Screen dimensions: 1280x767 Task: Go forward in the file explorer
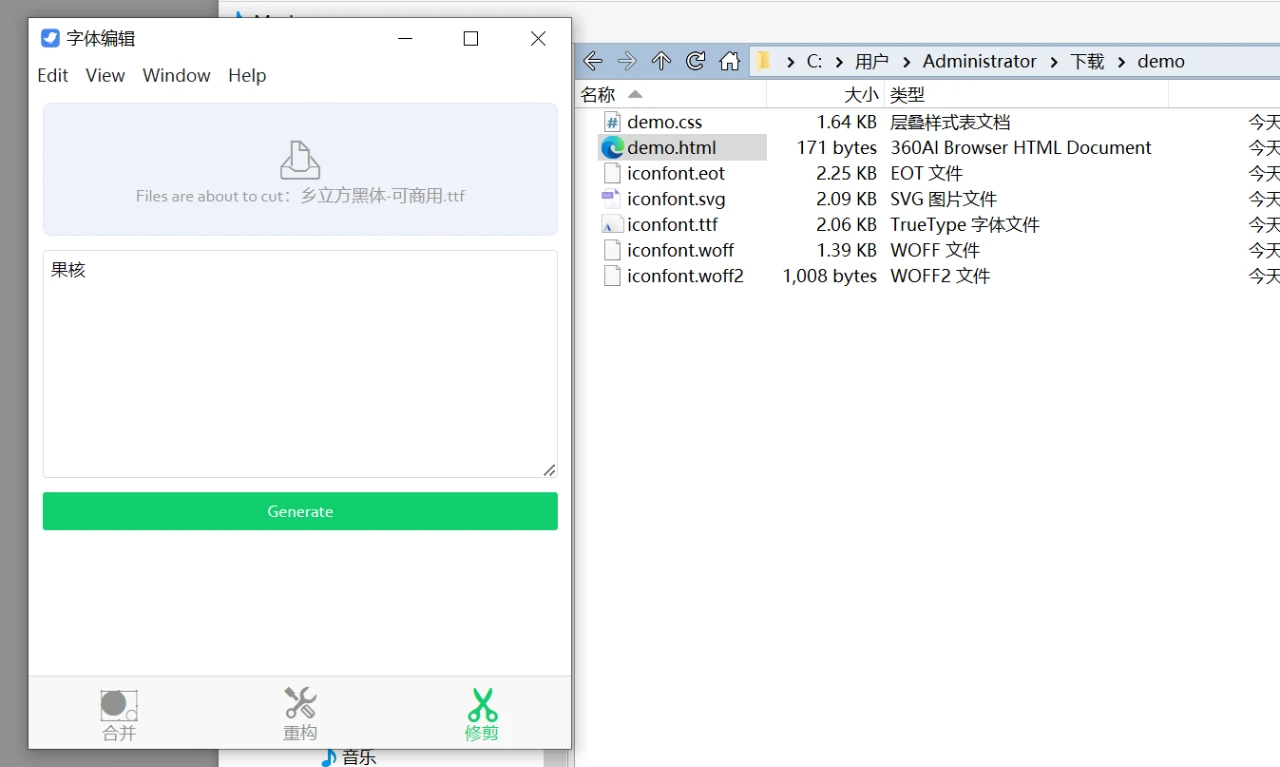627,61
